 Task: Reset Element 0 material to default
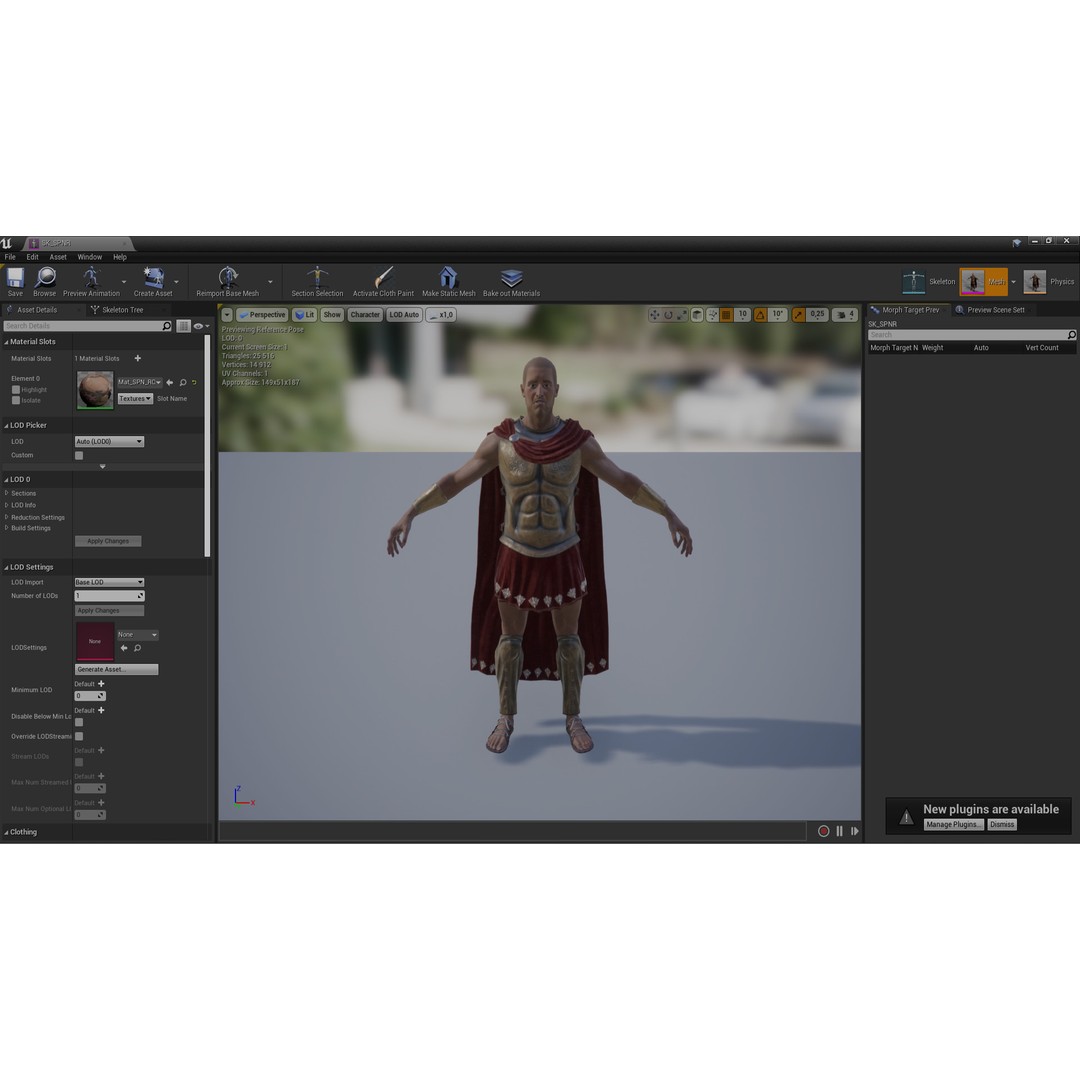[x=194, y=382]
